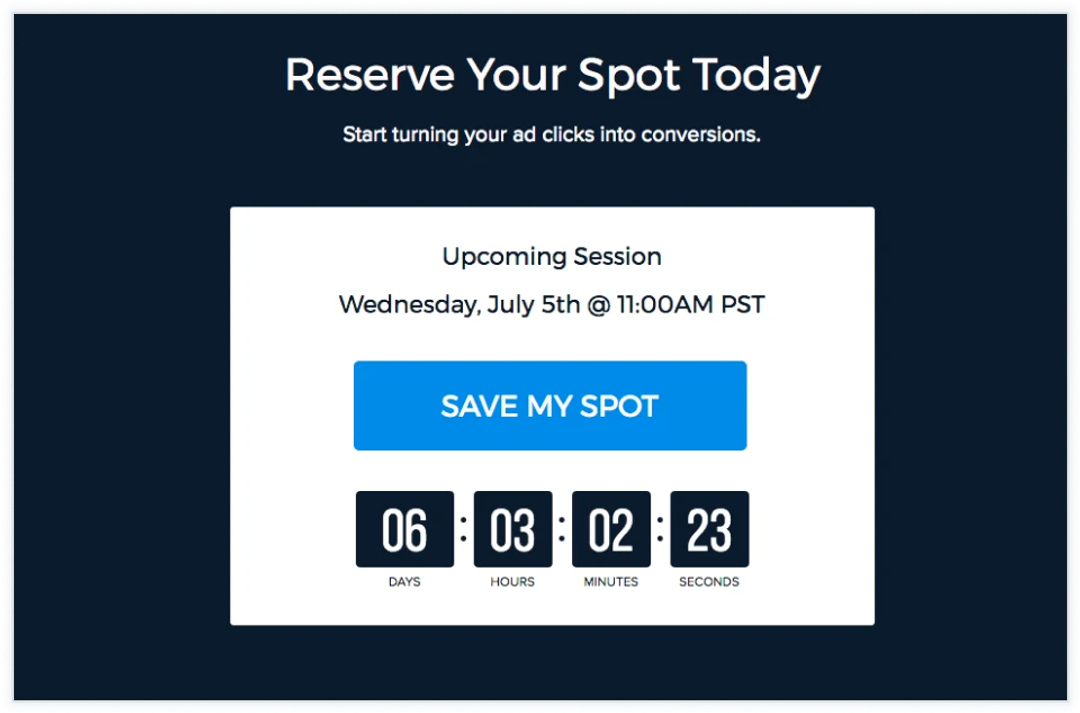Click the colon between hours and minutes
Viewport: 1080px width, 713px height.
coord(562,527)
